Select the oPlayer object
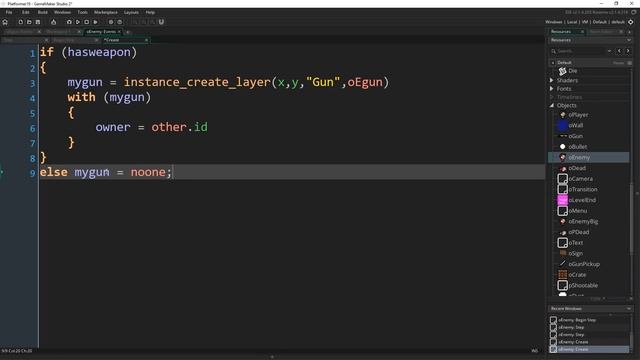This screenshot has height=360, width=640. [x=578, y=115]
